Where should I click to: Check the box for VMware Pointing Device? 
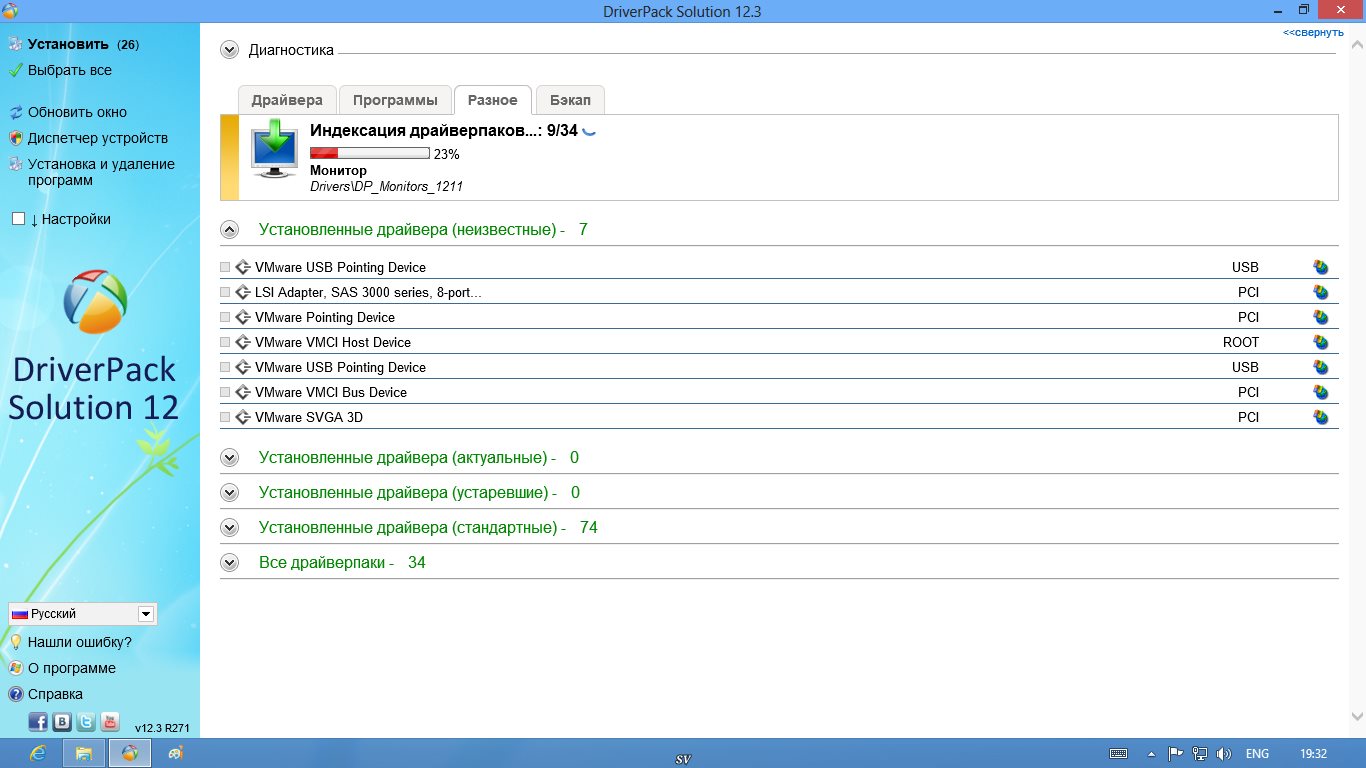[x=225, y=317]
